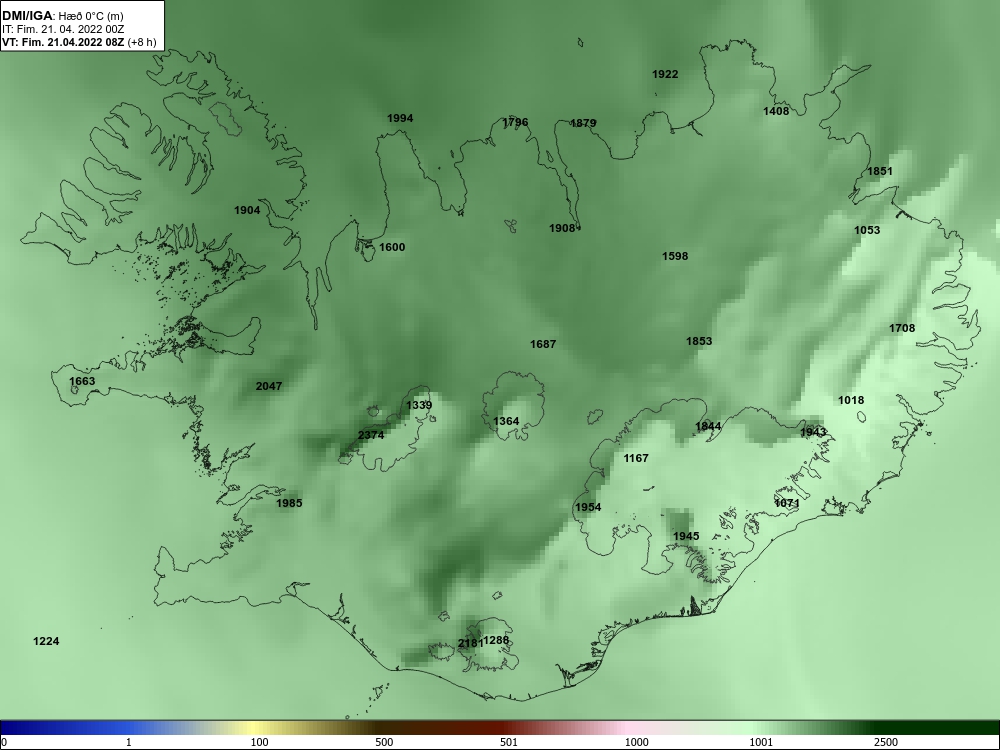This screenshot has height=750, width=1000.
Task: Click the 1904 value in the Westfjords
Action: coord(247,210)
